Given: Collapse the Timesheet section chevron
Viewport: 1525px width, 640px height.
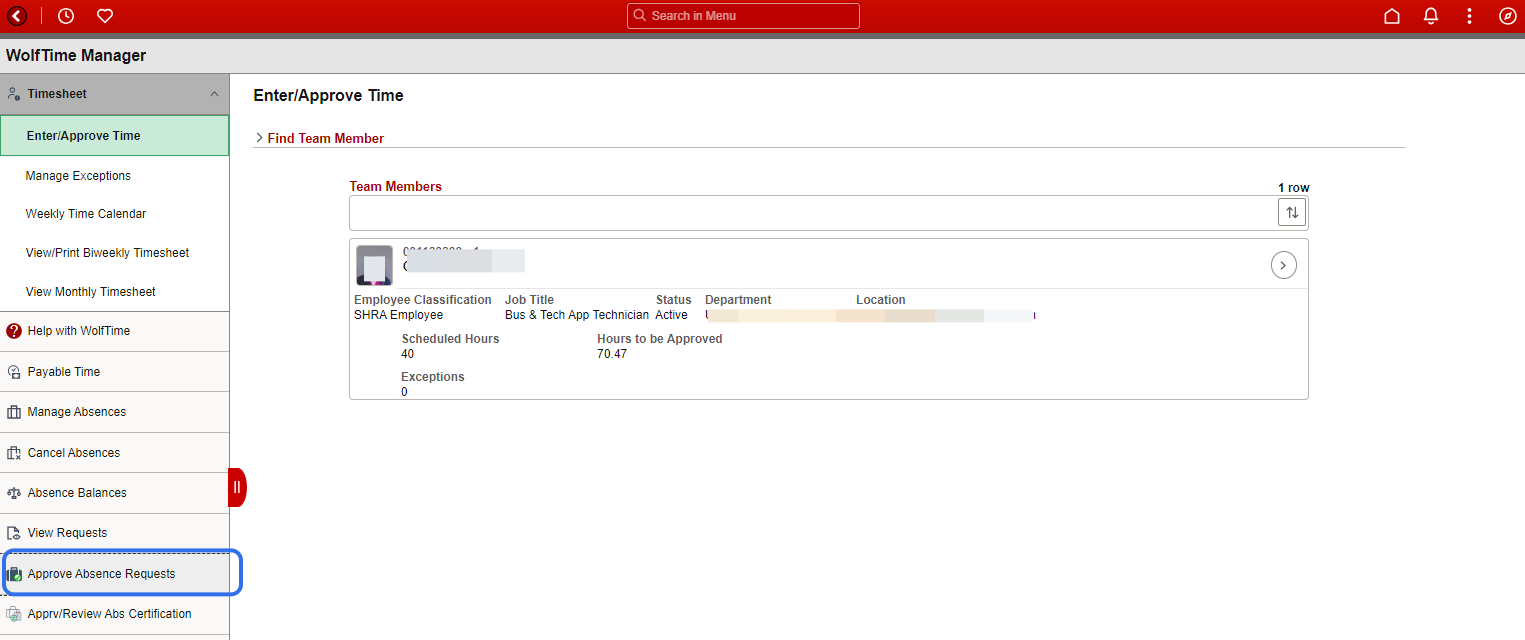Looking at the screenshot, I should tap(214, 94).
